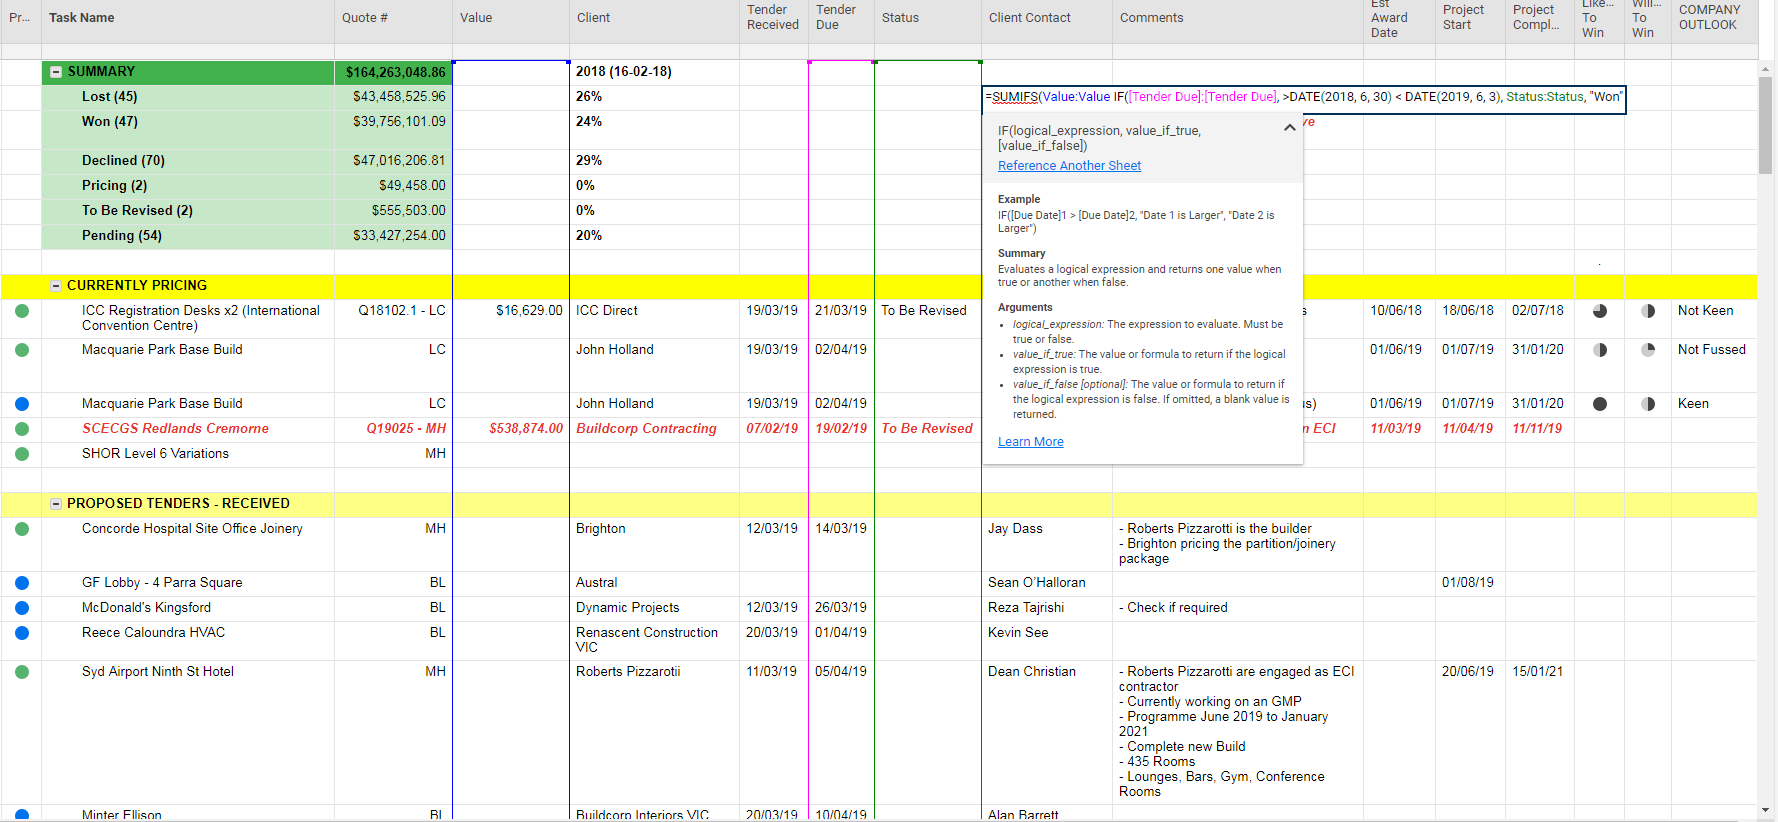Click green status dot for SHOR Level 6 Variations
The height and width of the screenshot is (822, 1778).
(22, 454)
